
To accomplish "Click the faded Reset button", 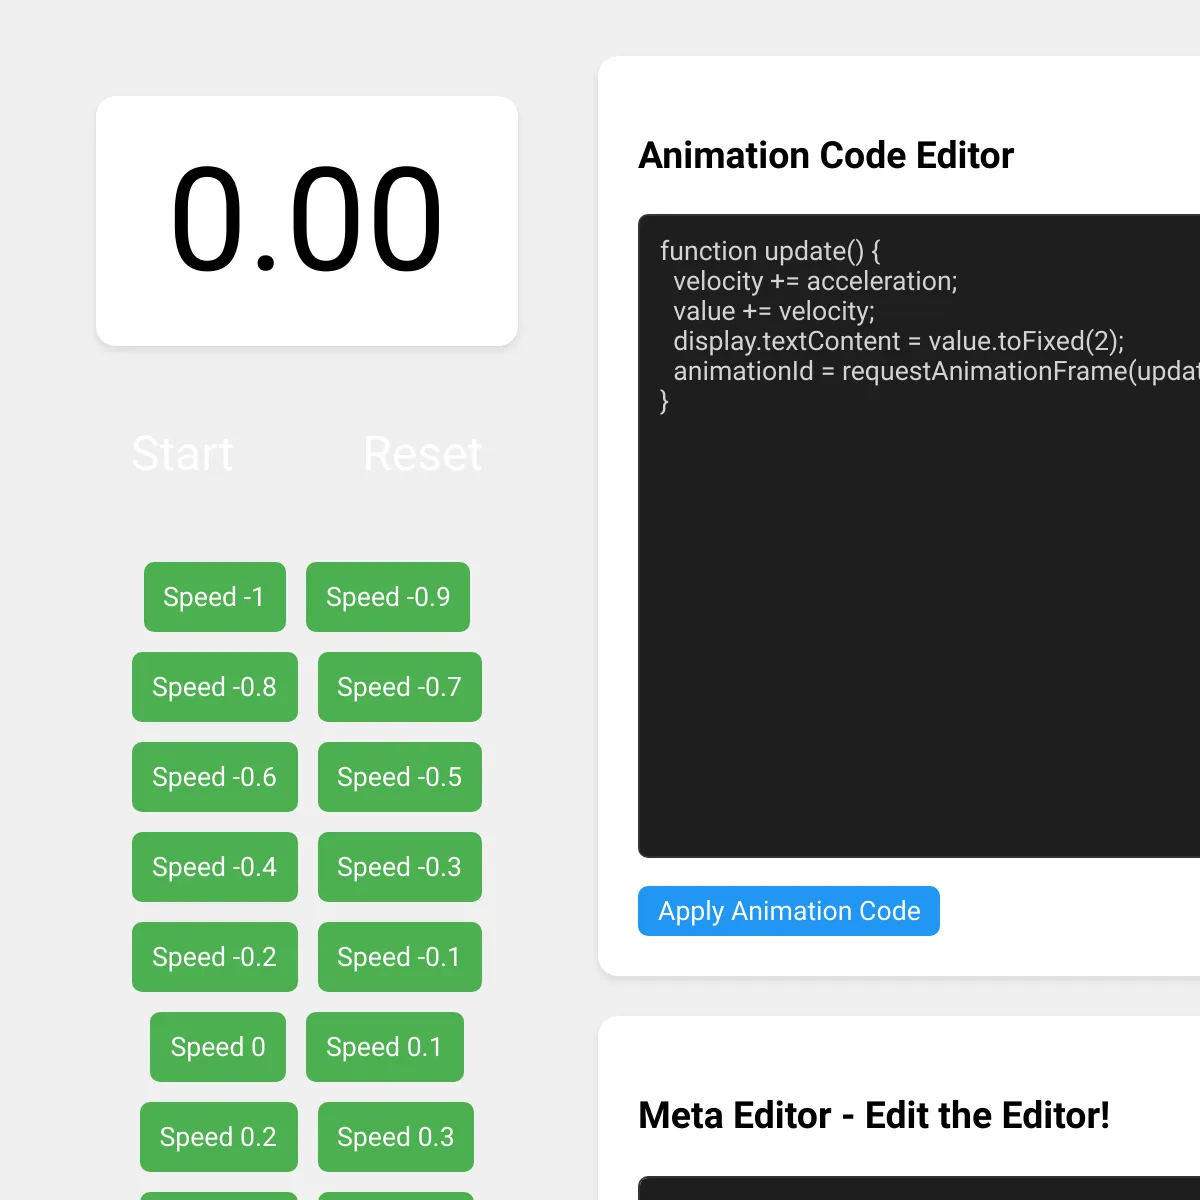I will [423, 454].
